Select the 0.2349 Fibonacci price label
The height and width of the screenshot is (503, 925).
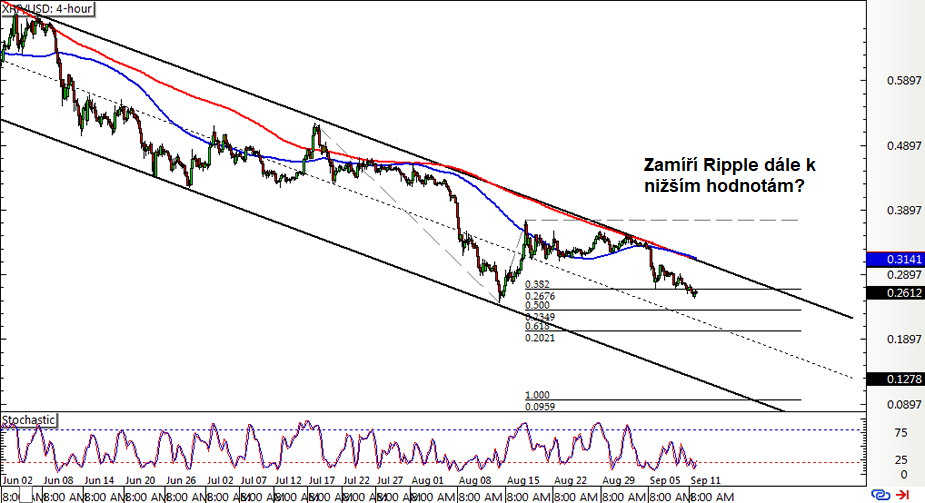(x=540, y=317)
